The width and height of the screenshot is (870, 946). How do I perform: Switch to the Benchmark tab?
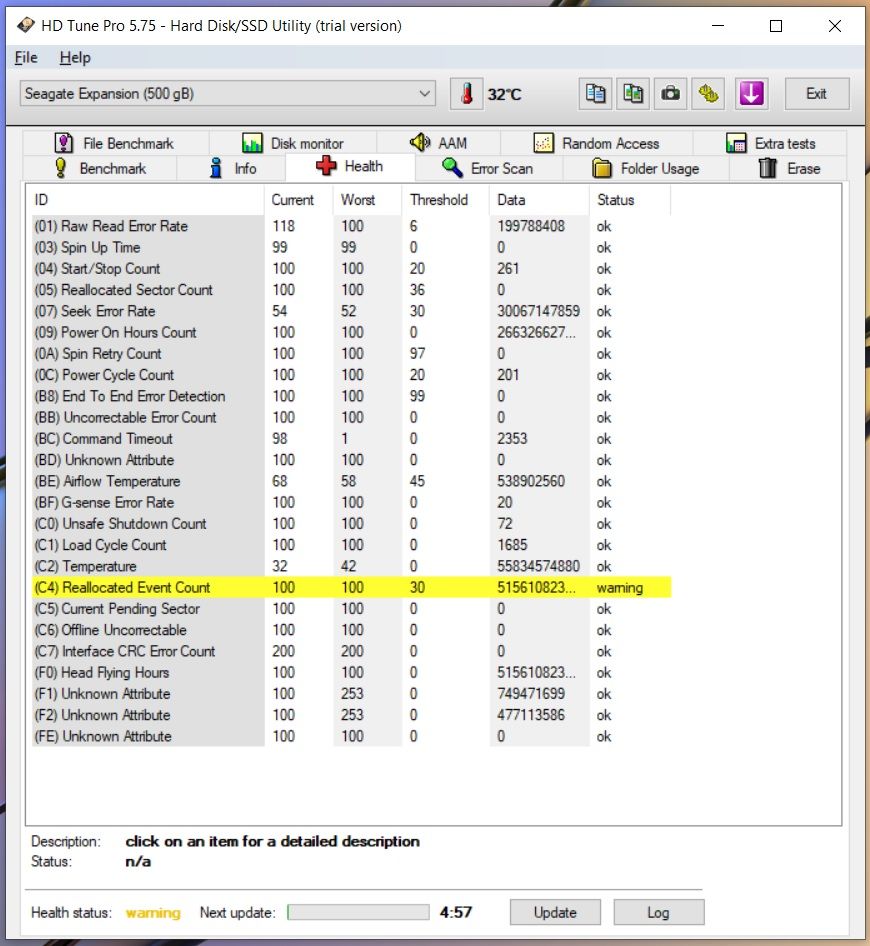[x=100, y=168]
